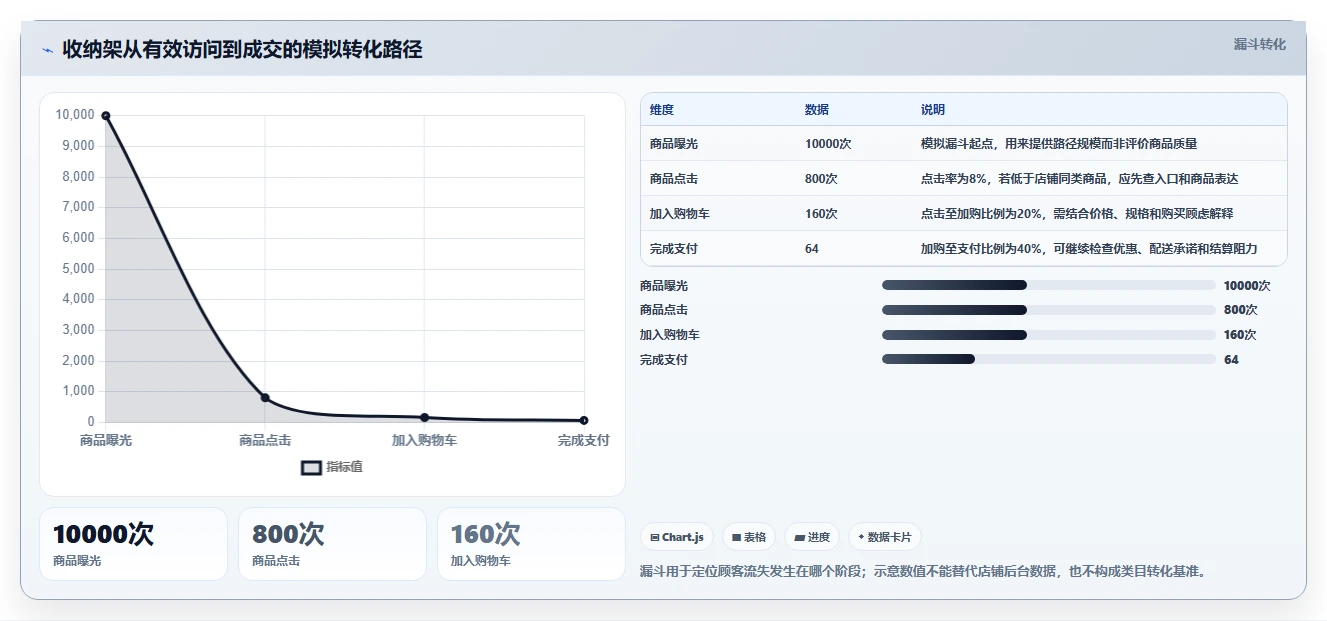Click the 商品曝光 progress bar

tap(1048, 285)
